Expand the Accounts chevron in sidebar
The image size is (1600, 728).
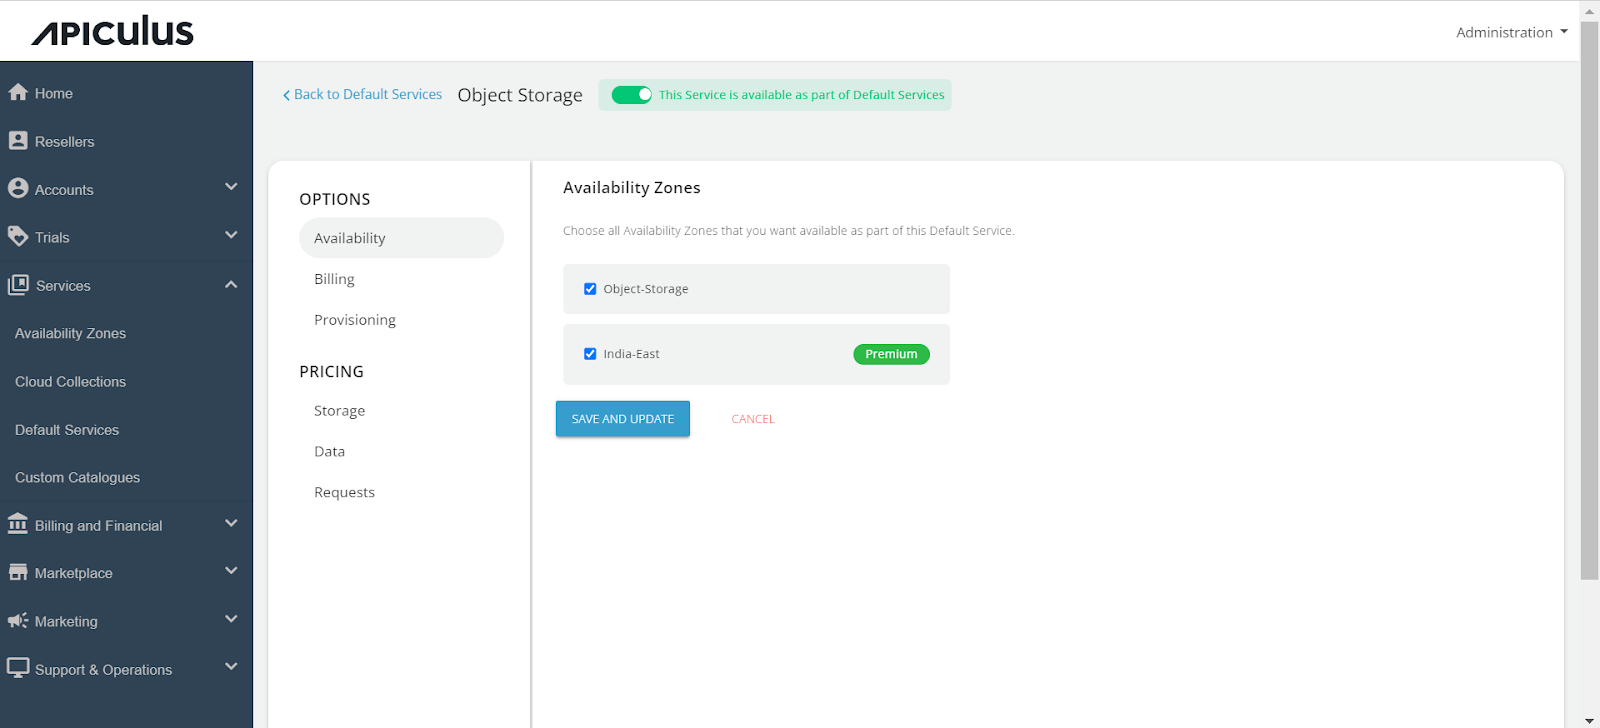(231, 187)
